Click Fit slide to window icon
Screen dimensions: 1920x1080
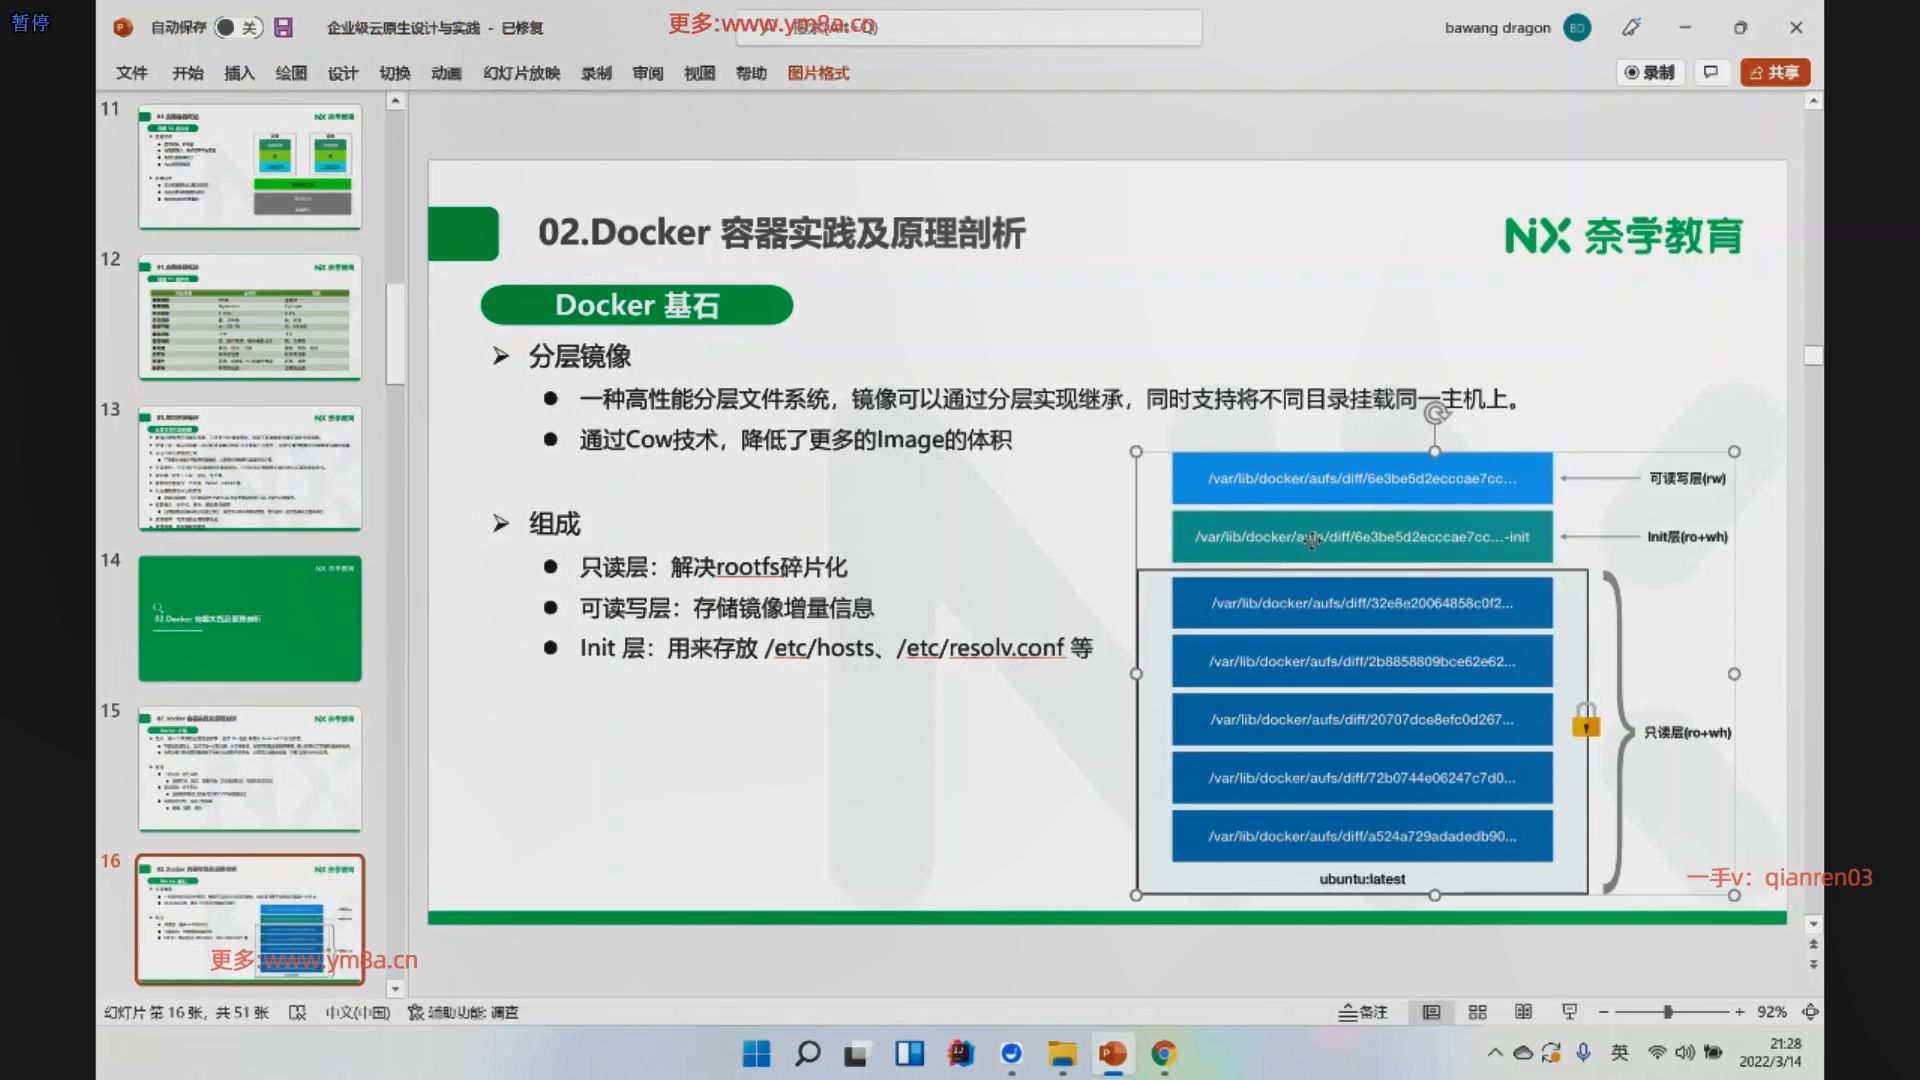pyautogui.click(x=1810, y=1012)
